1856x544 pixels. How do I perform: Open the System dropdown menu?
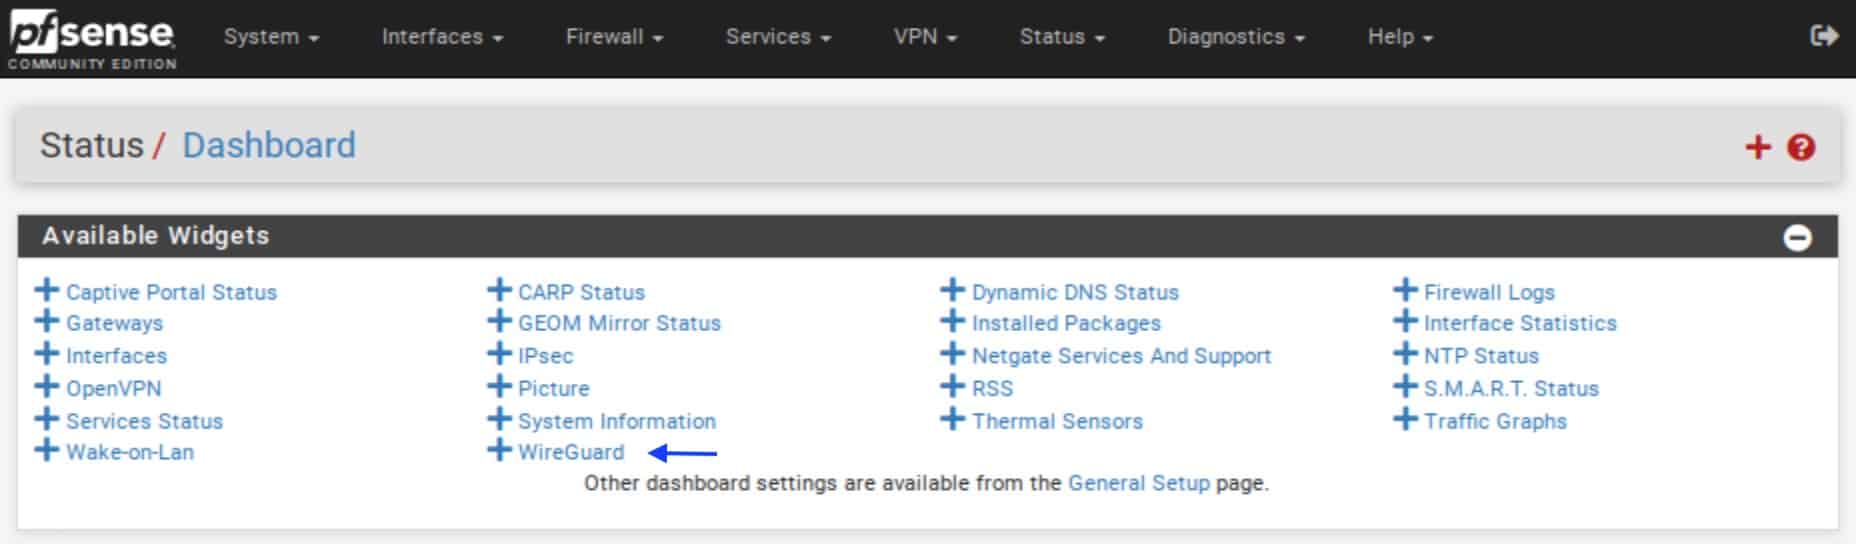(x=271, y=37)
